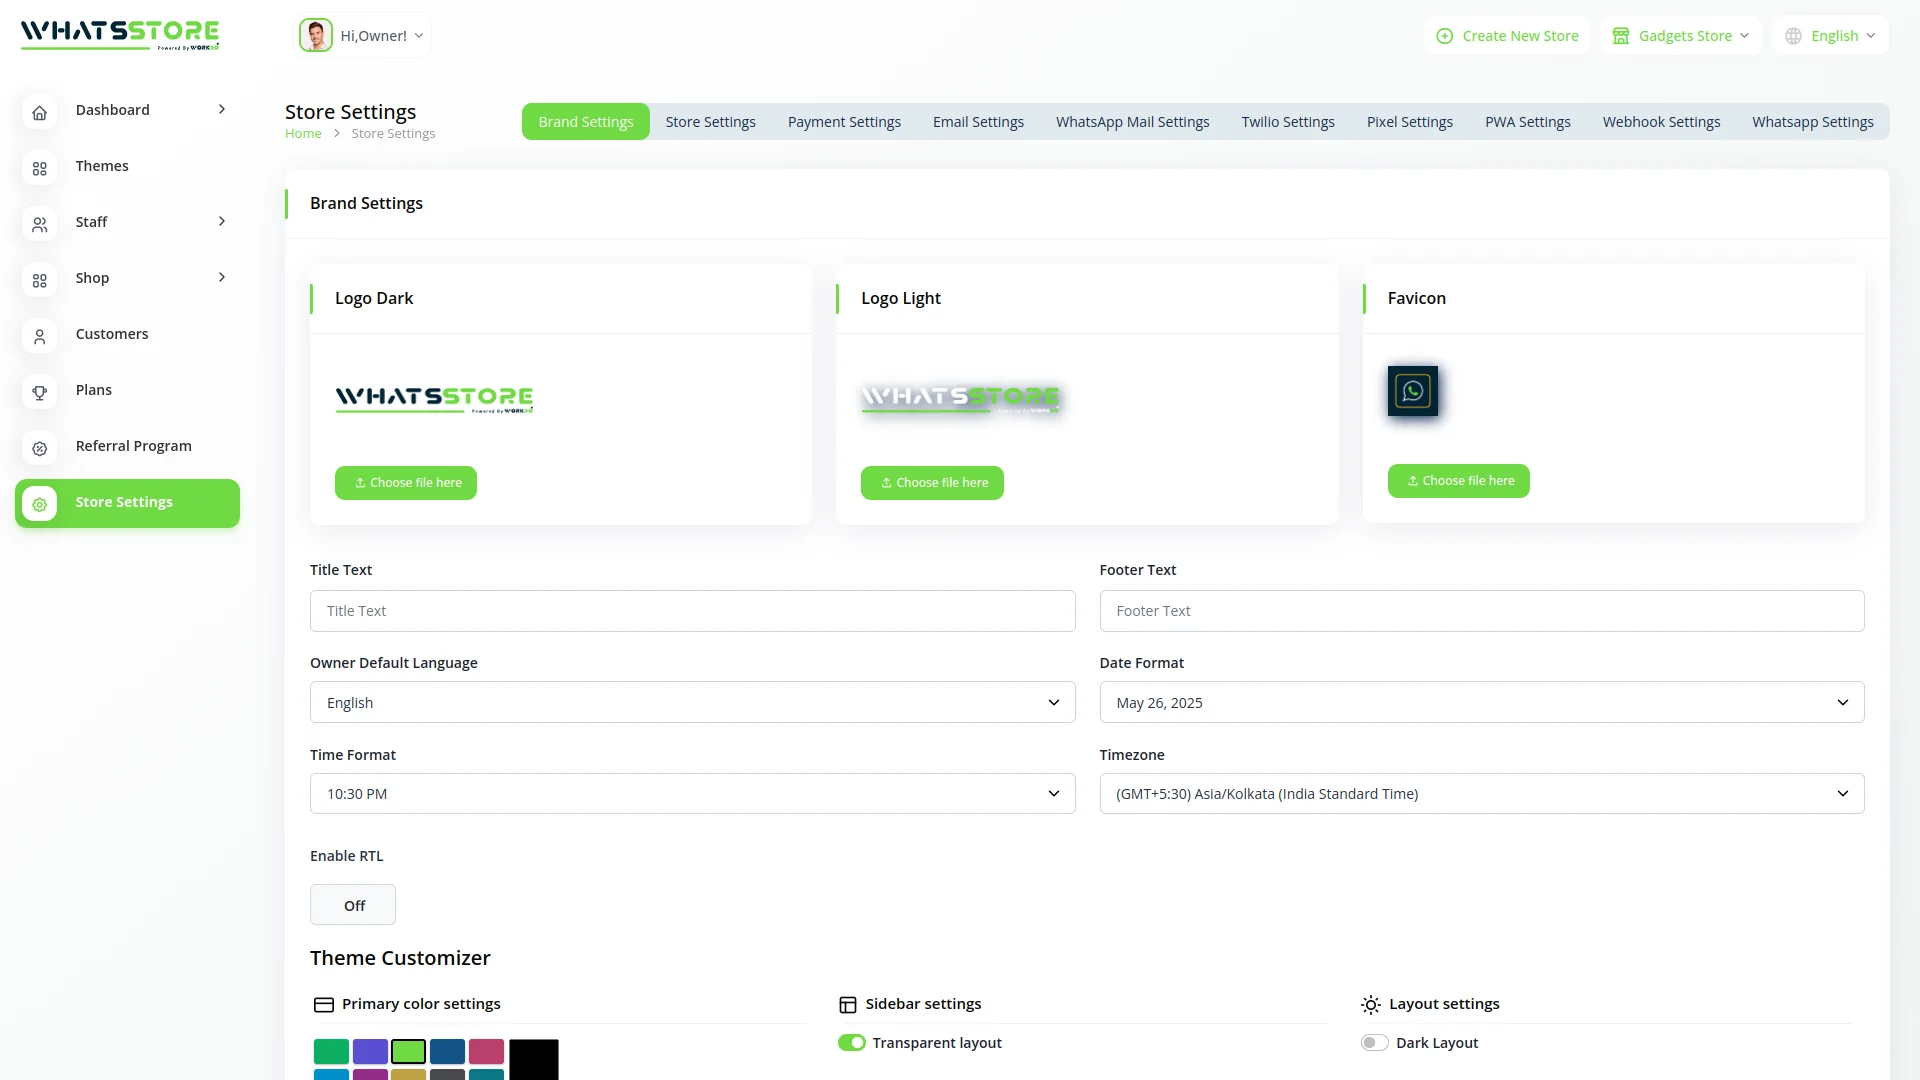Switch to the Pixel Settings tab
This screenshot has height=1080, width=1920.
[x=1409, y=122]
